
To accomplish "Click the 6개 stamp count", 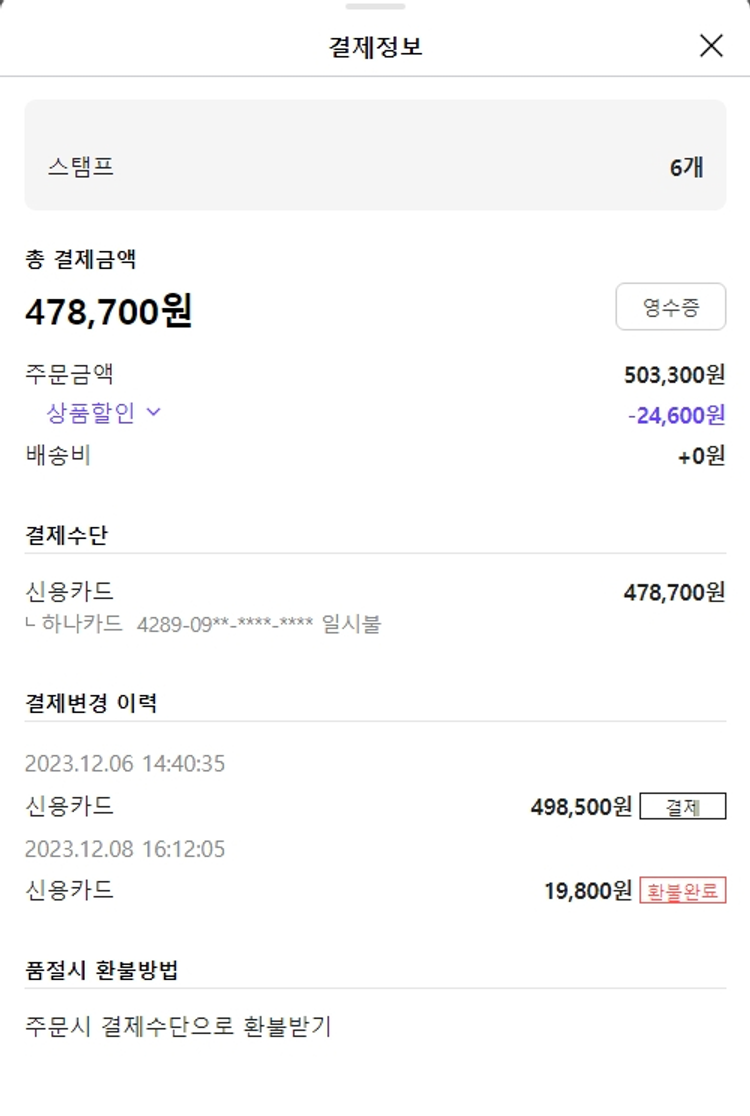I will click(686, 167).
